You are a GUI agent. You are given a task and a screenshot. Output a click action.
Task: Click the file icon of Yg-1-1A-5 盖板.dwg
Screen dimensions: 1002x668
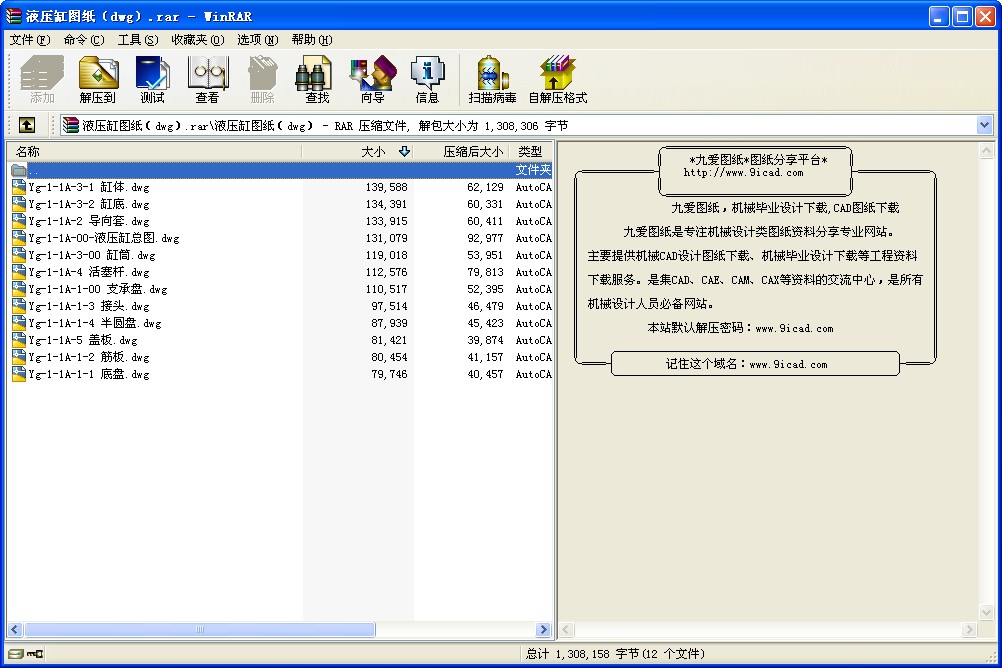[x=19, y=340]
